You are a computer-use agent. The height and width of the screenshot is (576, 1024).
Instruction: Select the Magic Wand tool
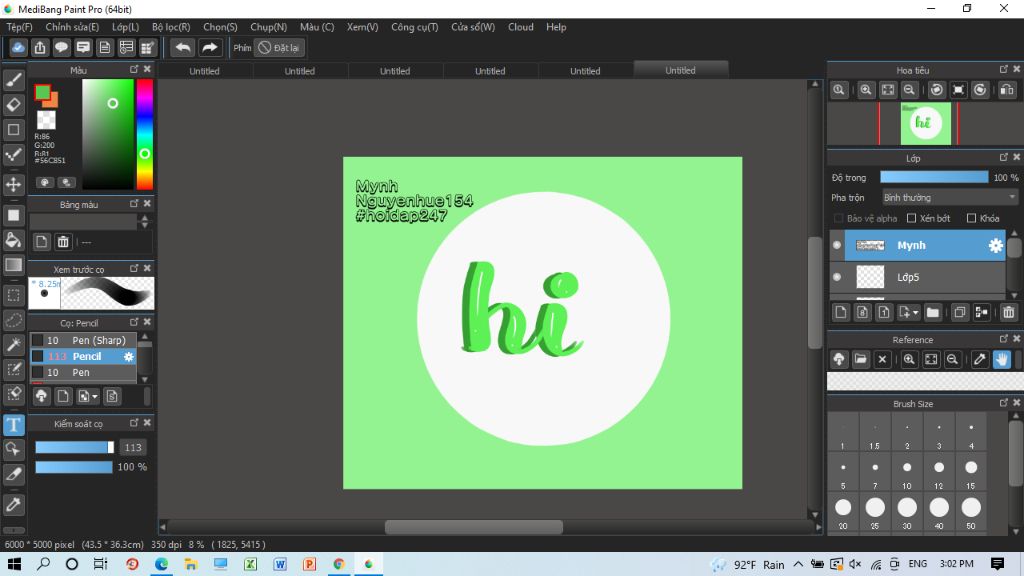coord(14,345)
